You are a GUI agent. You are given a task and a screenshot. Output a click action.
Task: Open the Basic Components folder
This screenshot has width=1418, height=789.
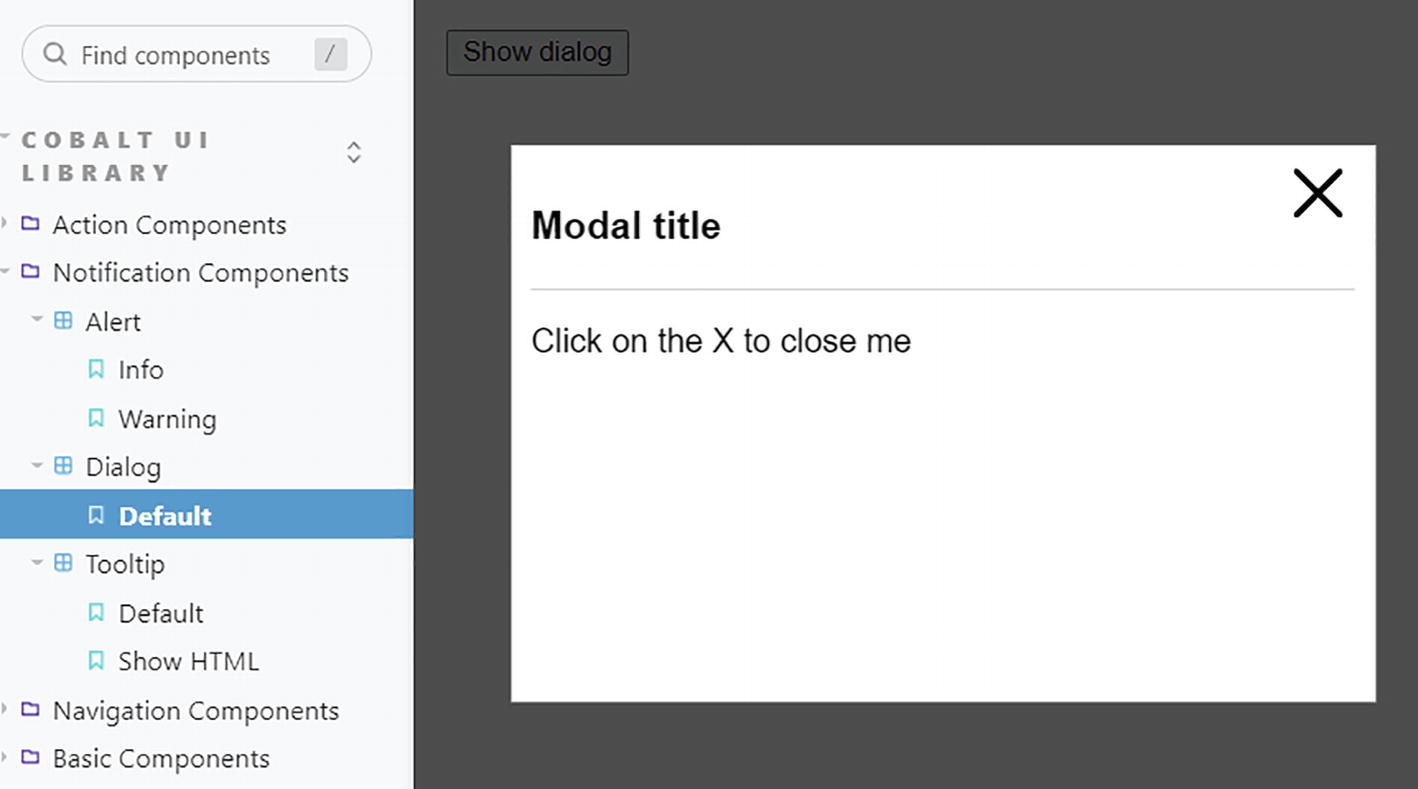pyautogui.click(x=160, y=758)
